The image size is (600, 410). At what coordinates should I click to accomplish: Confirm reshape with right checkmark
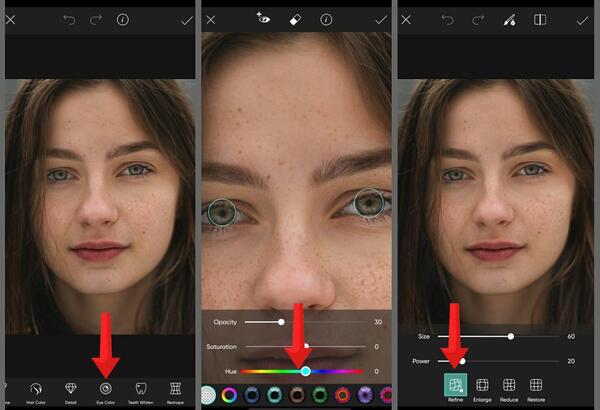click(x=582, y=20)
